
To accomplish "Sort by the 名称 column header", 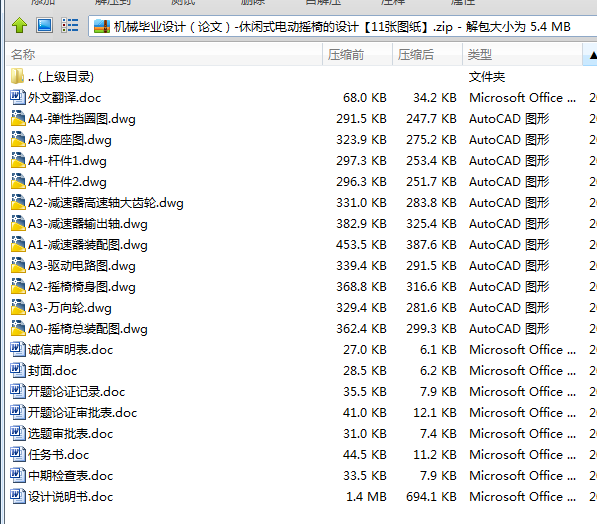I will click(x=164, y=54).
